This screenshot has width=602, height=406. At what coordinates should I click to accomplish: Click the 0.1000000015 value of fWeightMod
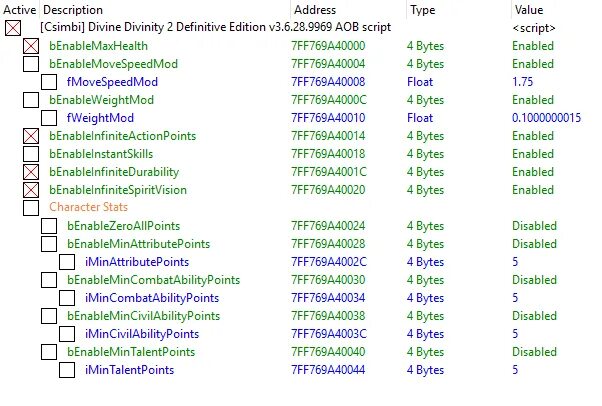[547, 118]
